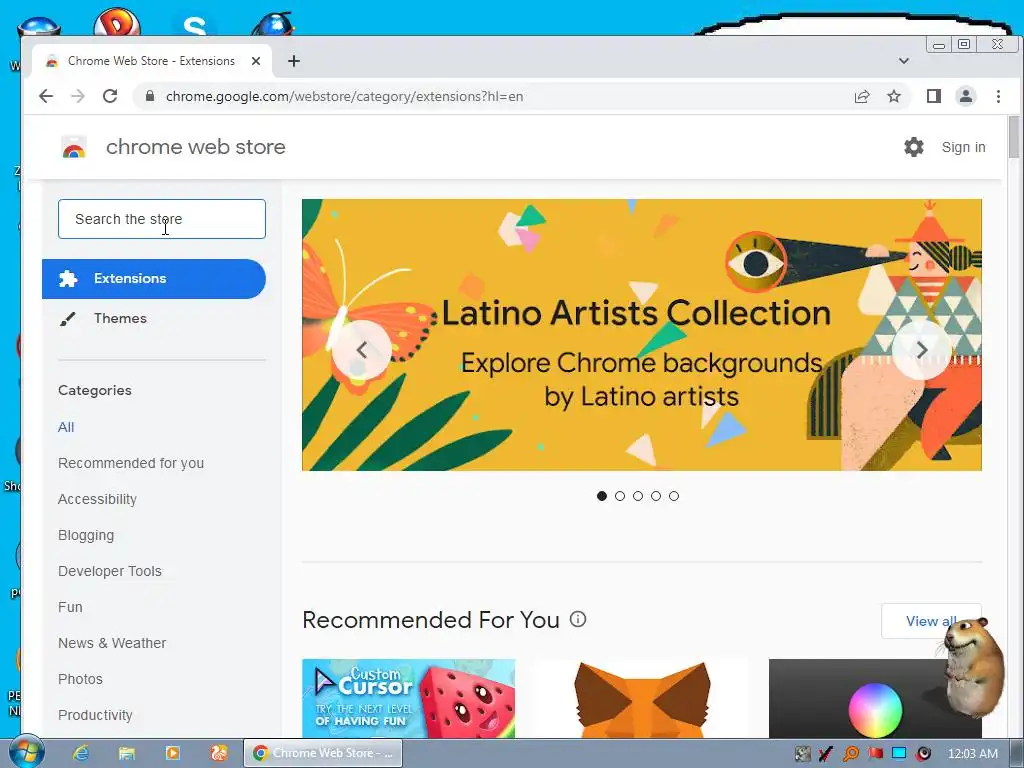Open the color wheel extension card
The width and height of the screenshot is (1024, 768).
(x=875, y=698)
